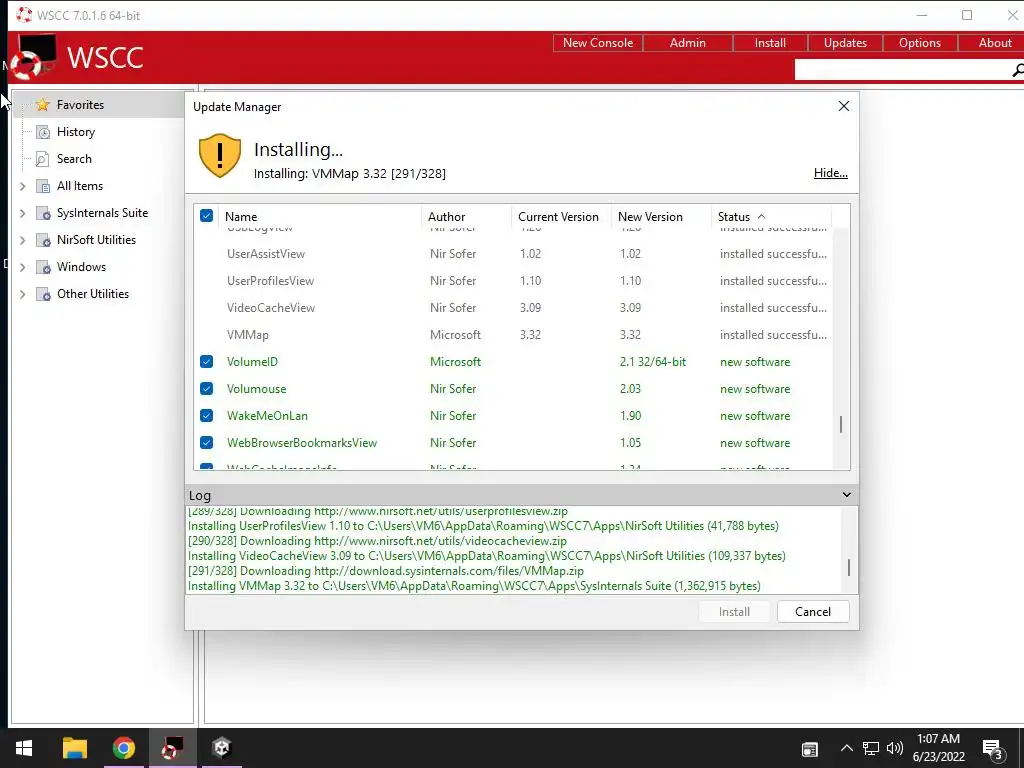Click the SysInternals Suite folder icon
This screenshot has width=1024, height=768.
click(42, 213)
